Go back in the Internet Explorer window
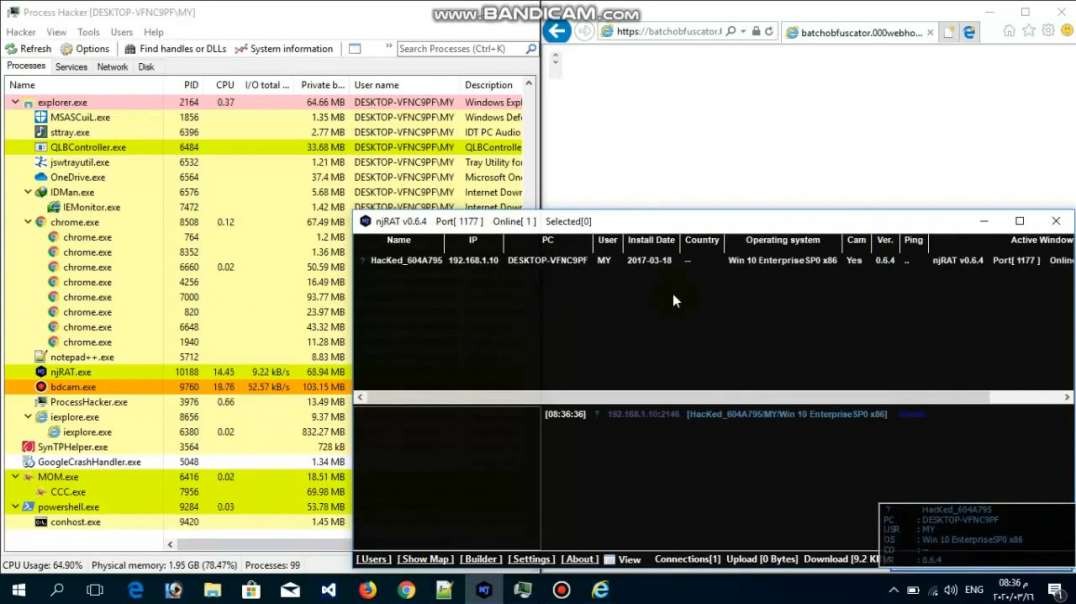Image resolution: width=1076 pixels, height=604 pixels. pyautogui.click(x=557, y=31)
